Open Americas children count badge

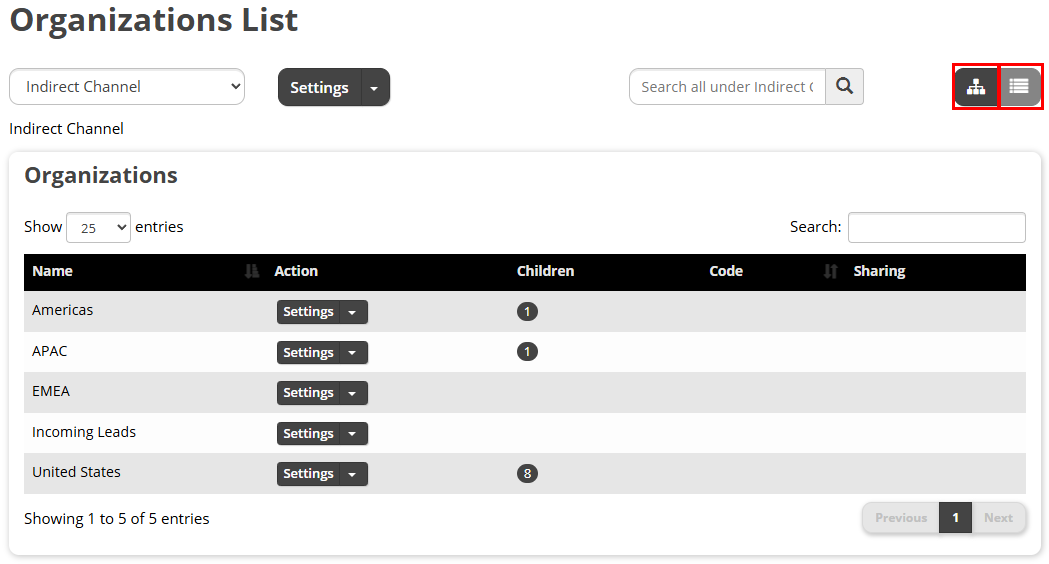click(527, 312)
